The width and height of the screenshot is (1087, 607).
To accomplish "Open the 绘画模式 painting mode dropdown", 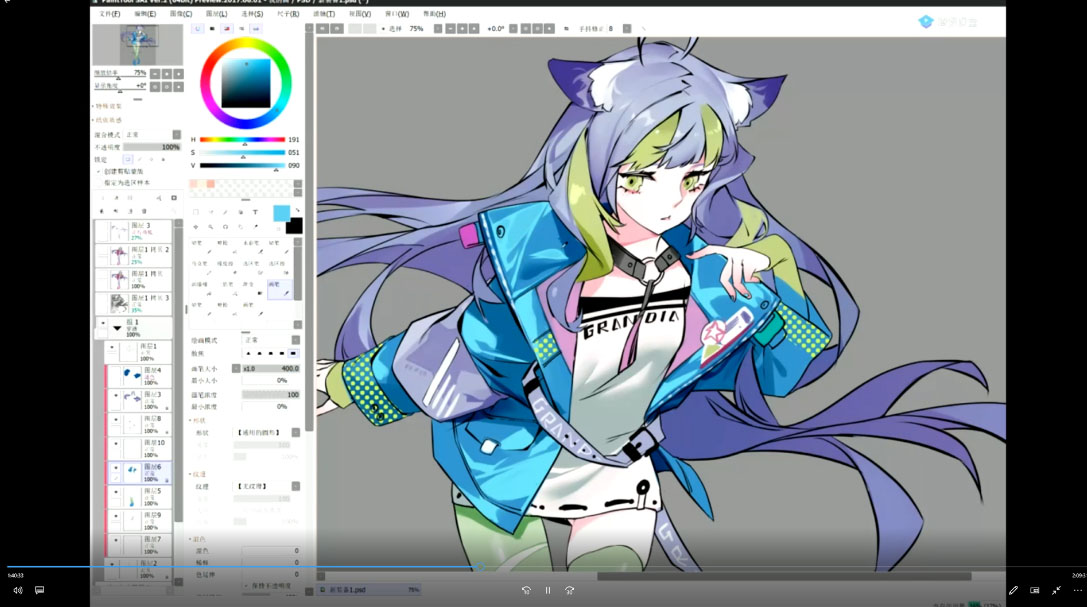I will coord(296,340).
